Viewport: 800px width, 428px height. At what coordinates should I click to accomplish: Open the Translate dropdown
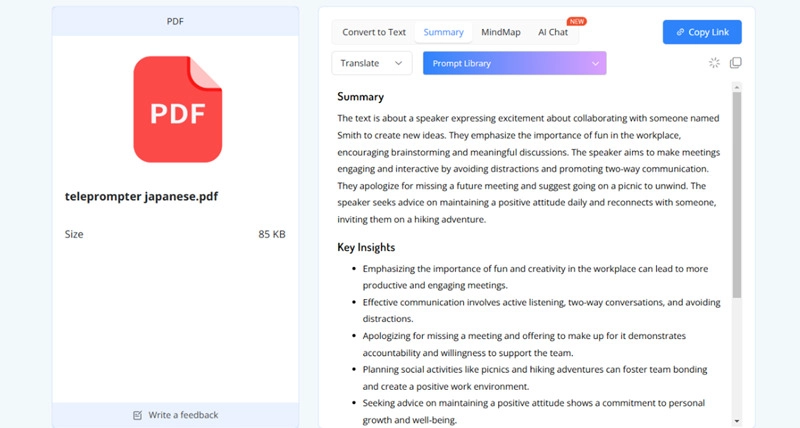[372, 63]
